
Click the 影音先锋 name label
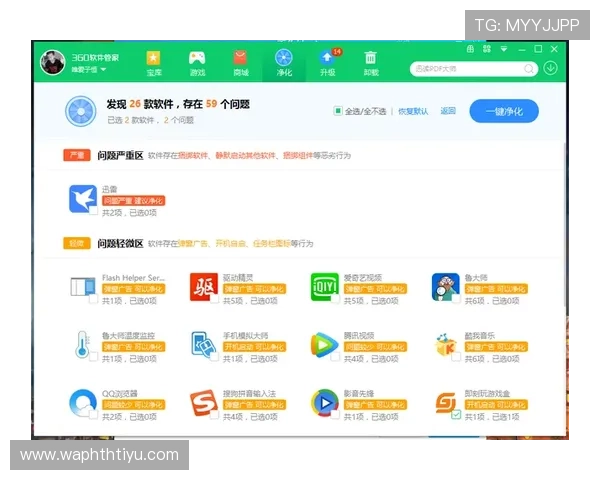click(359, 393)
